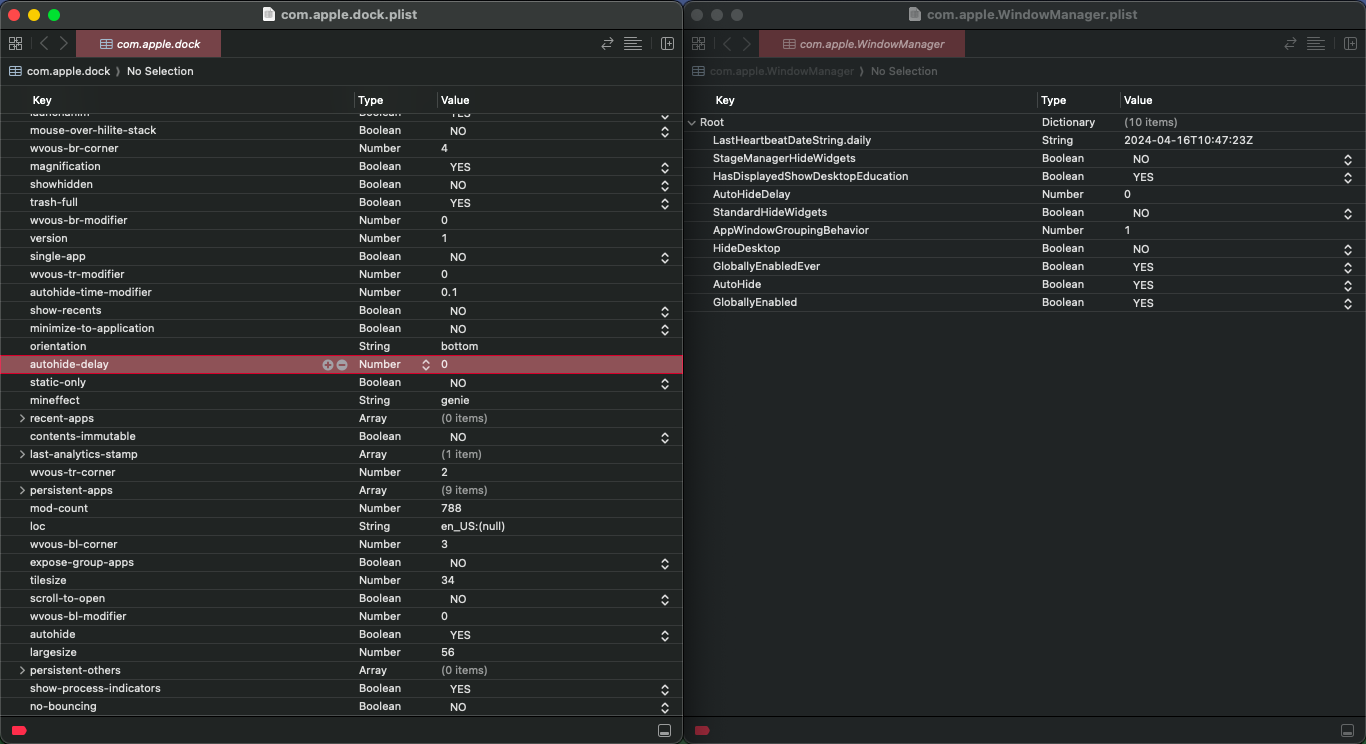Click com.apple.WindowManager breadcrumb table icon

pyautogui.click(x=698, y=71)
